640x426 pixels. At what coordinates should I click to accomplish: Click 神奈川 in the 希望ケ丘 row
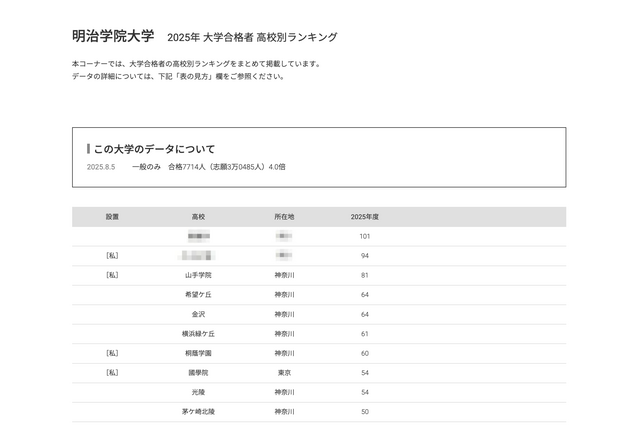pyautogui.click(x=284, y=295)
